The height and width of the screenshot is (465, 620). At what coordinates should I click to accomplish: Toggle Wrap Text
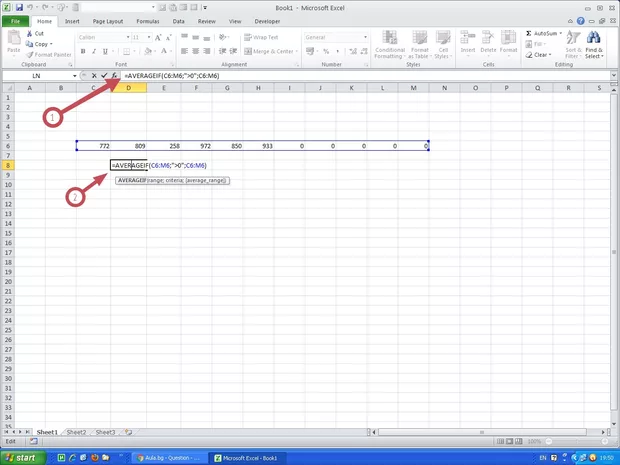point(261,38)
